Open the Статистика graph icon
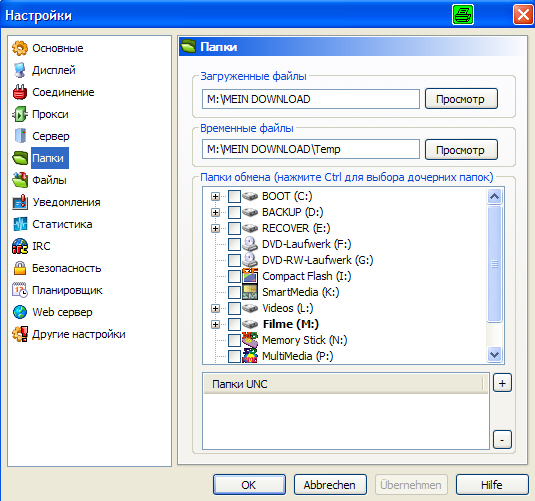Viewport: 535px width, 501px height. coord(20,224)
